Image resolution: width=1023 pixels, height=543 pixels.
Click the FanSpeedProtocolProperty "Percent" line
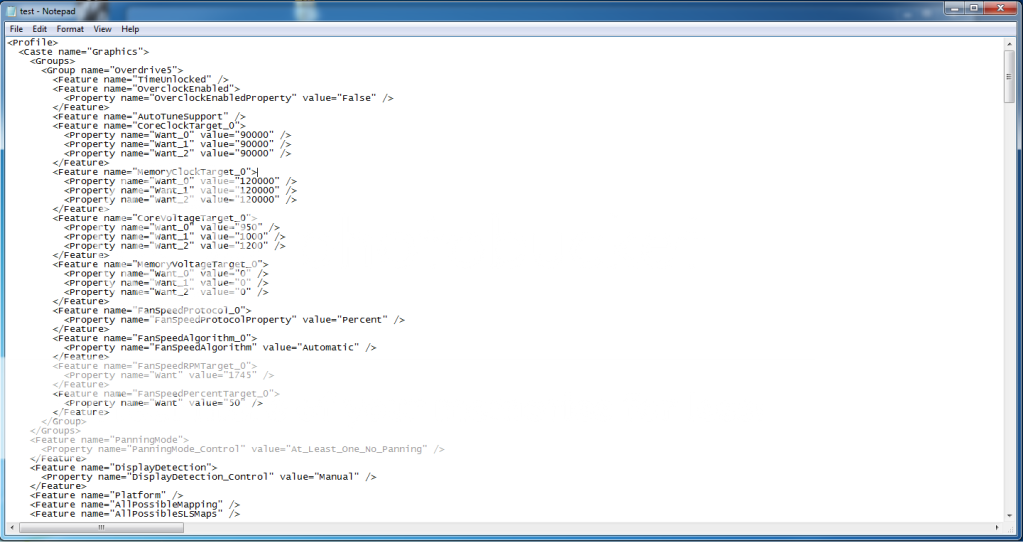point(234,319)
